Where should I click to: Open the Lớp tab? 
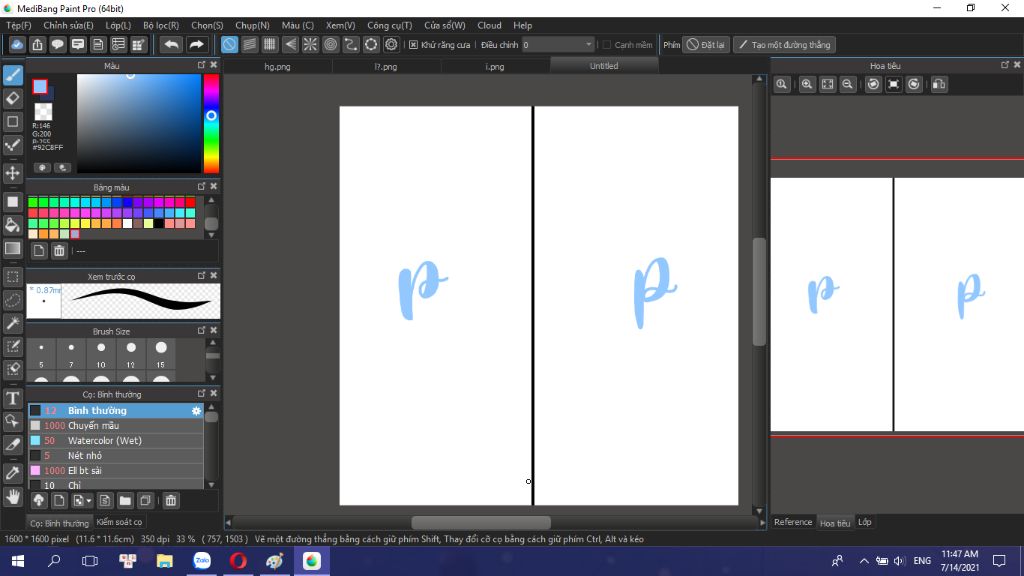(x=865, y=522)
